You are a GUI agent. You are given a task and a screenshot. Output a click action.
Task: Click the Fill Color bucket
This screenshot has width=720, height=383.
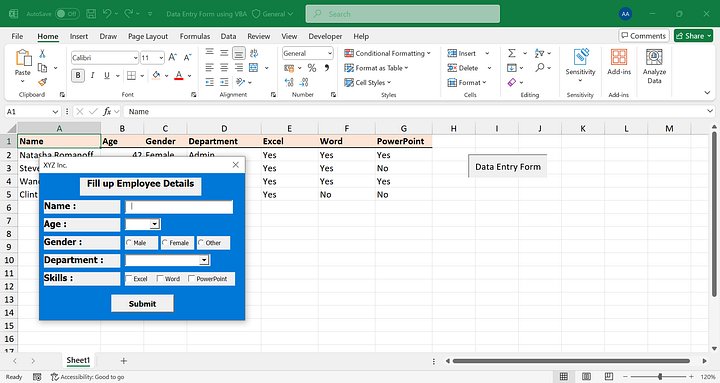click(156, 75)
